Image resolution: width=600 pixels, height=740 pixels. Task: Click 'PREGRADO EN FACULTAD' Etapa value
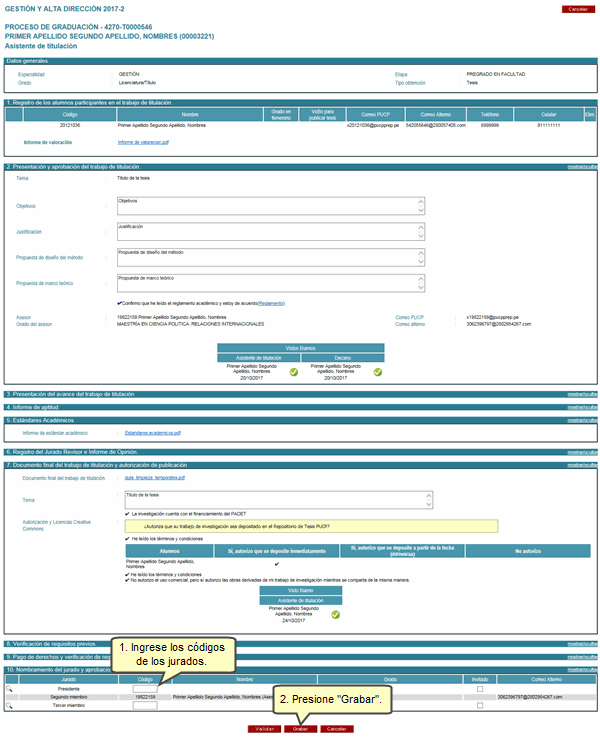496,74
